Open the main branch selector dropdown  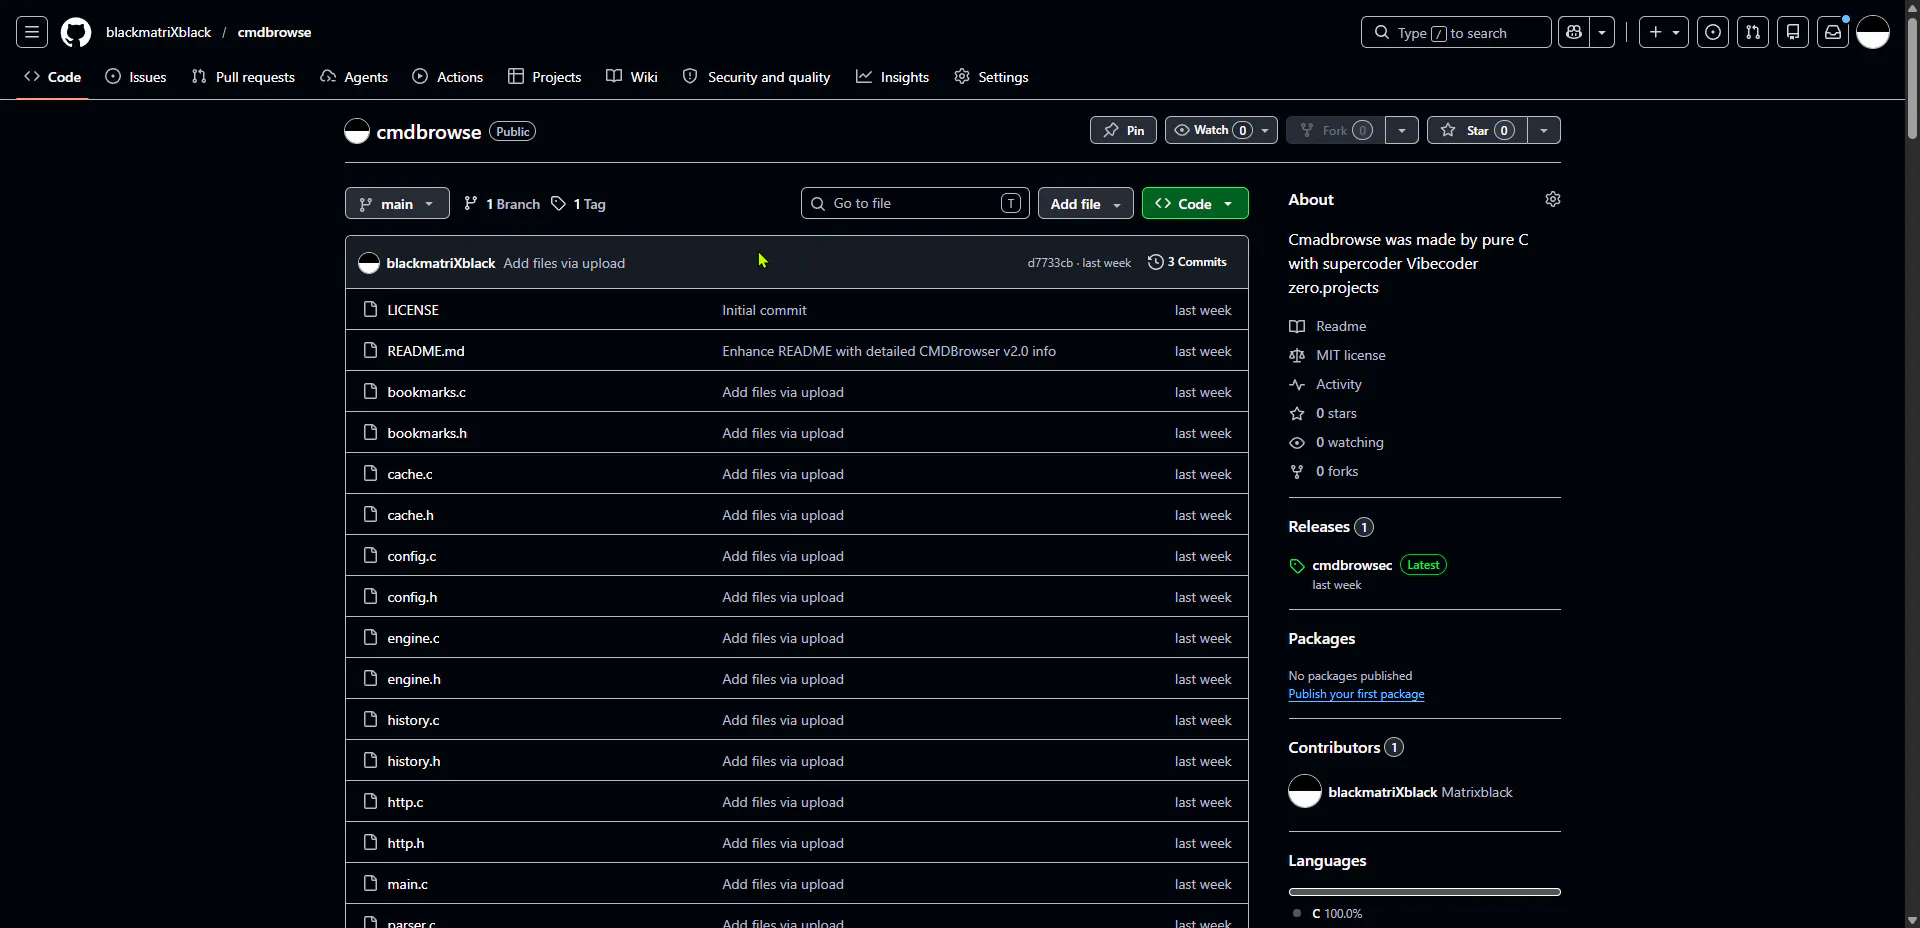pyautogui.click(x=397, y=203)
